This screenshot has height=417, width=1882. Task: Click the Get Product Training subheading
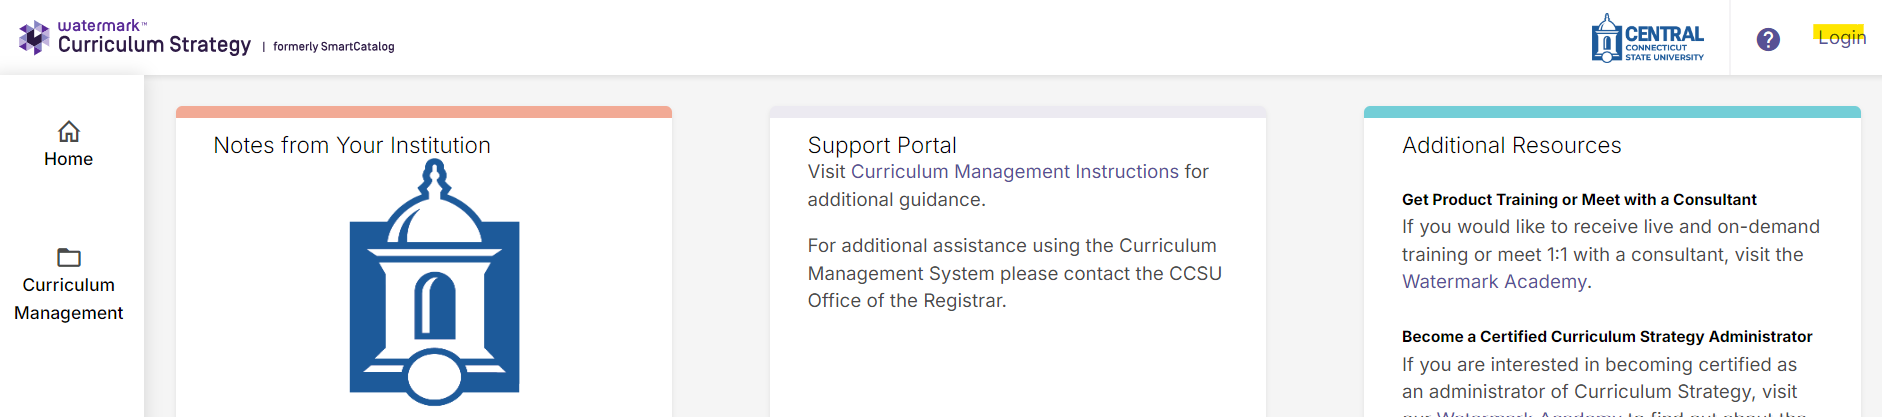pos(1579,200)
